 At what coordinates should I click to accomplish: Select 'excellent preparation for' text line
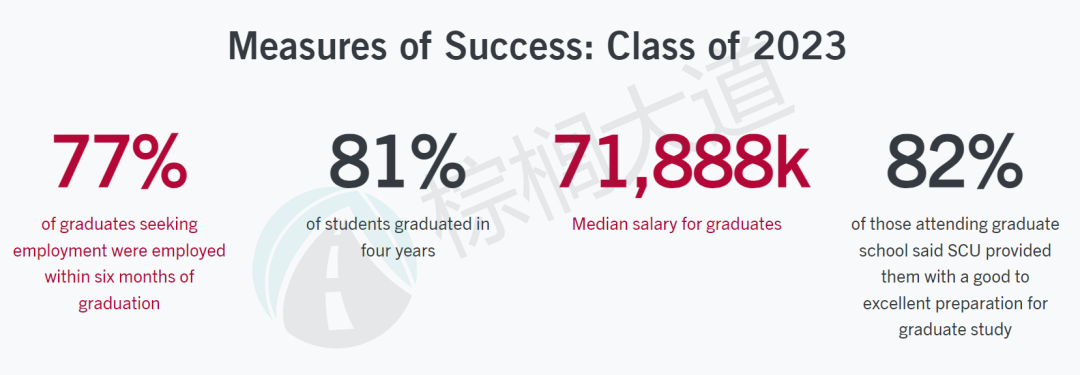click(x=955, y=303)
